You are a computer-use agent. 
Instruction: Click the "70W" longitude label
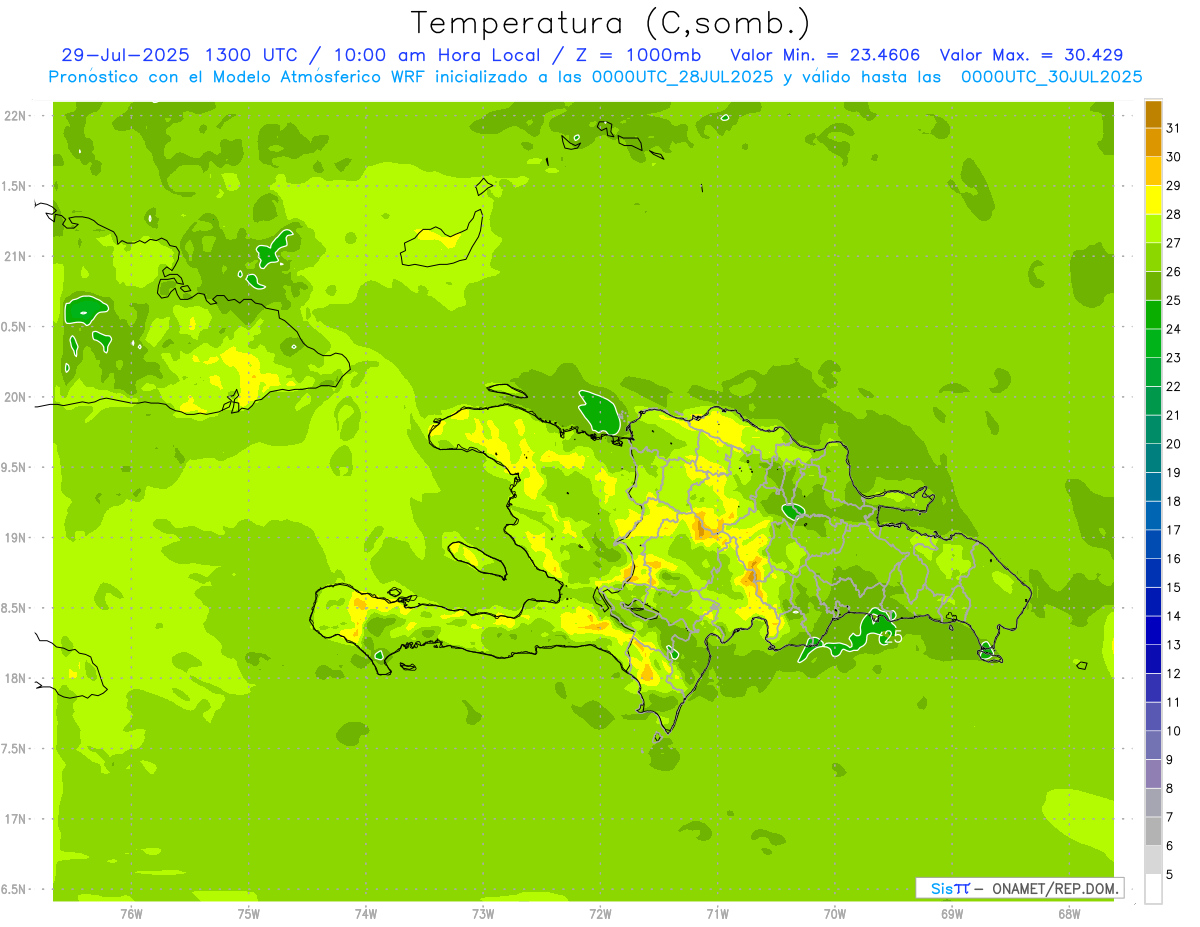pyautogui.click(x=835, y=914)
